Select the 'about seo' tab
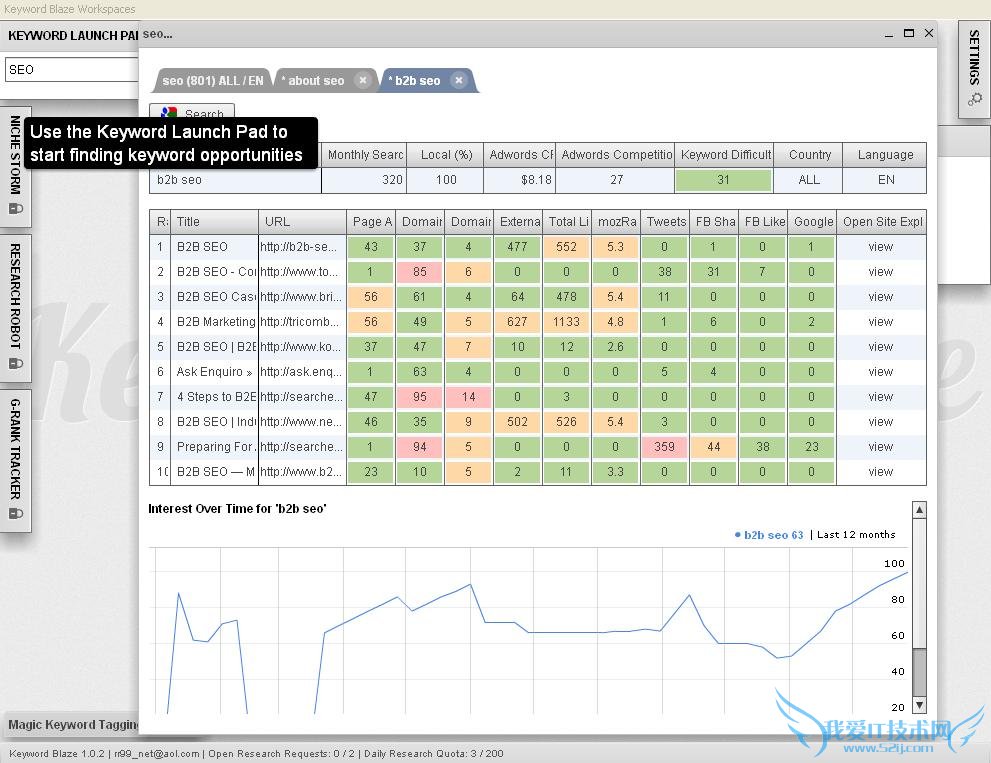Image resolution: width=991 pixels, height=763 pixels. coord(315,81)
